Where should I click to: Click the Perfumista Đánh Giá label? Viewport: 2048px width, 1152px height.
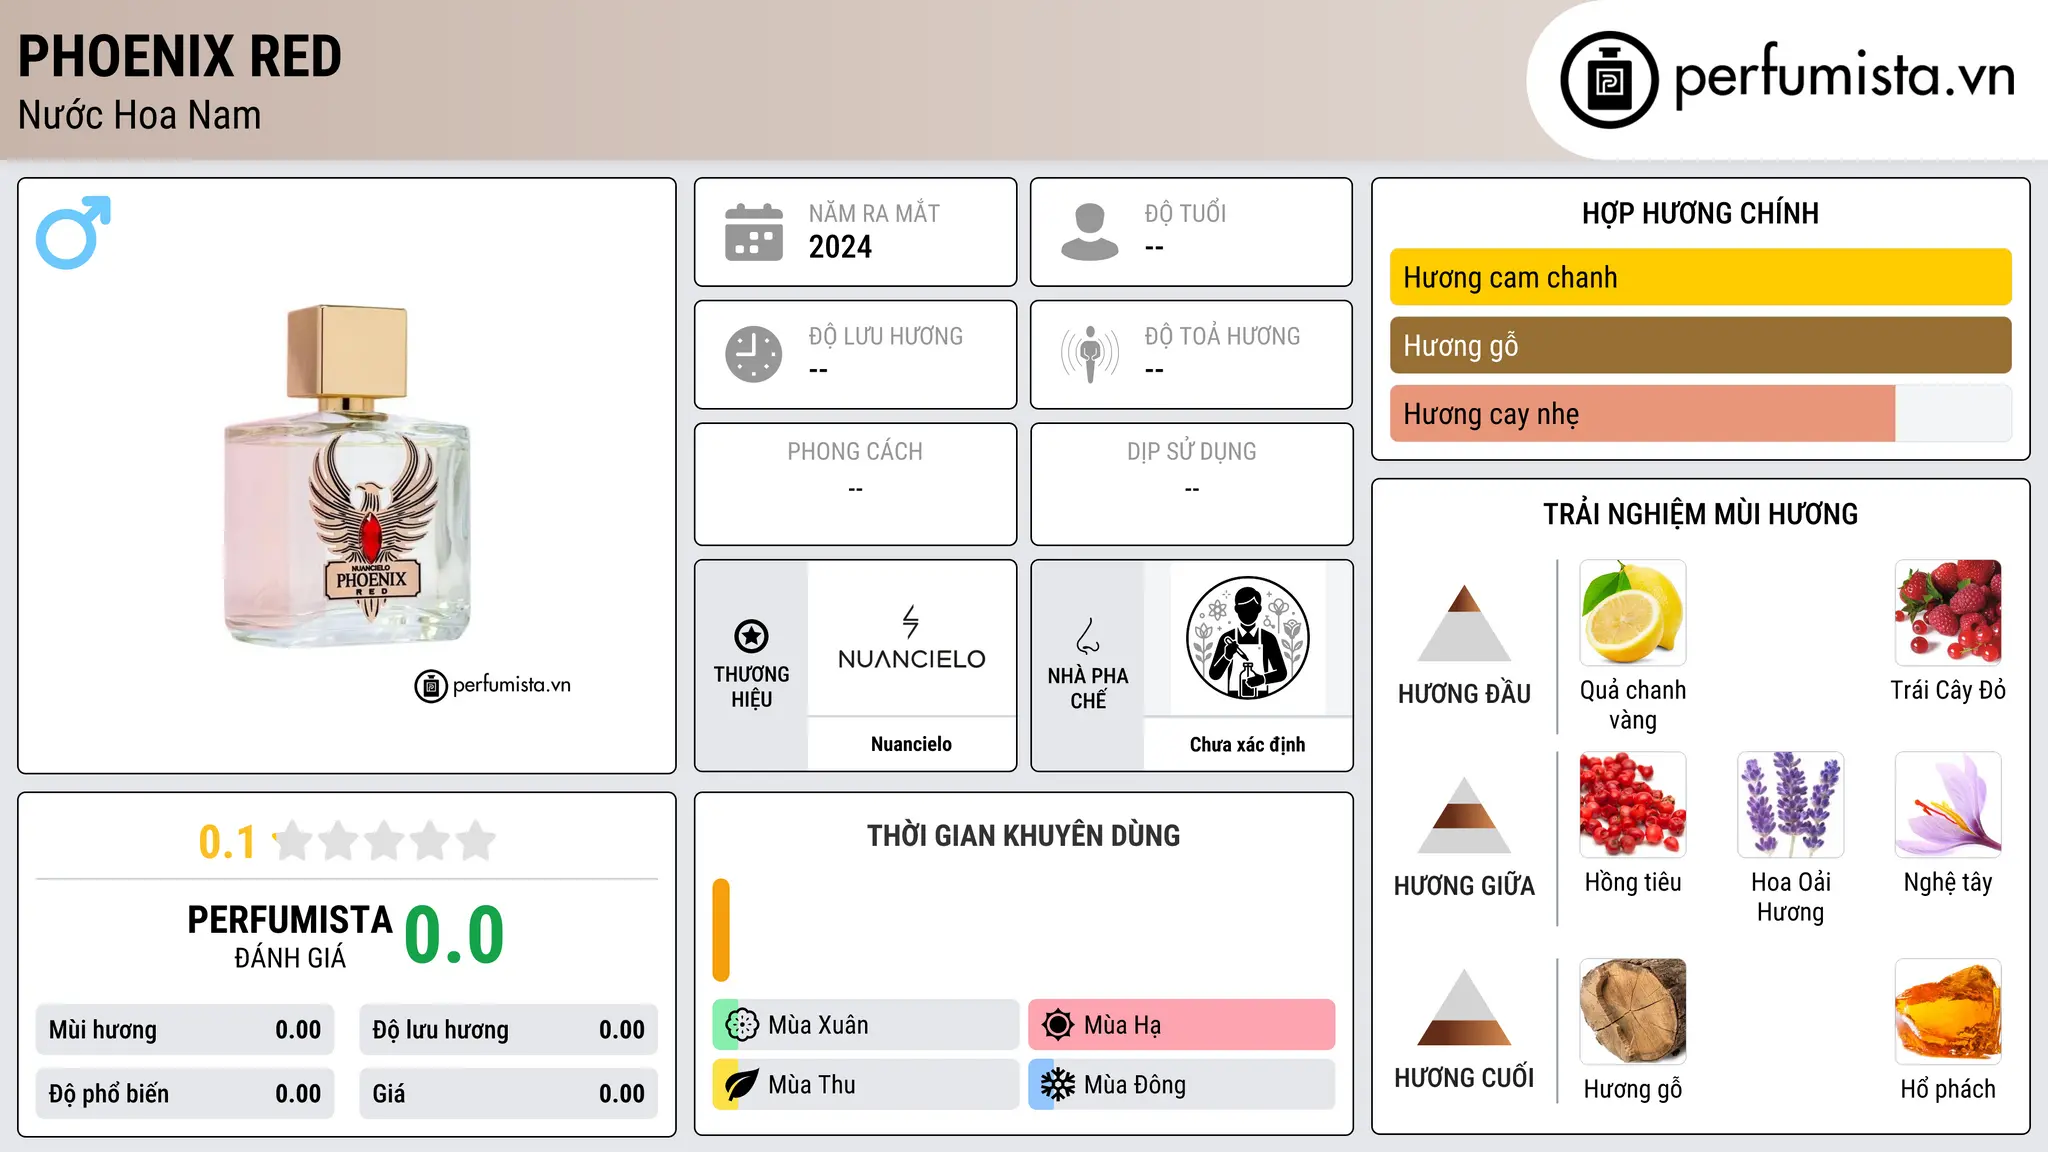point(290,936)
